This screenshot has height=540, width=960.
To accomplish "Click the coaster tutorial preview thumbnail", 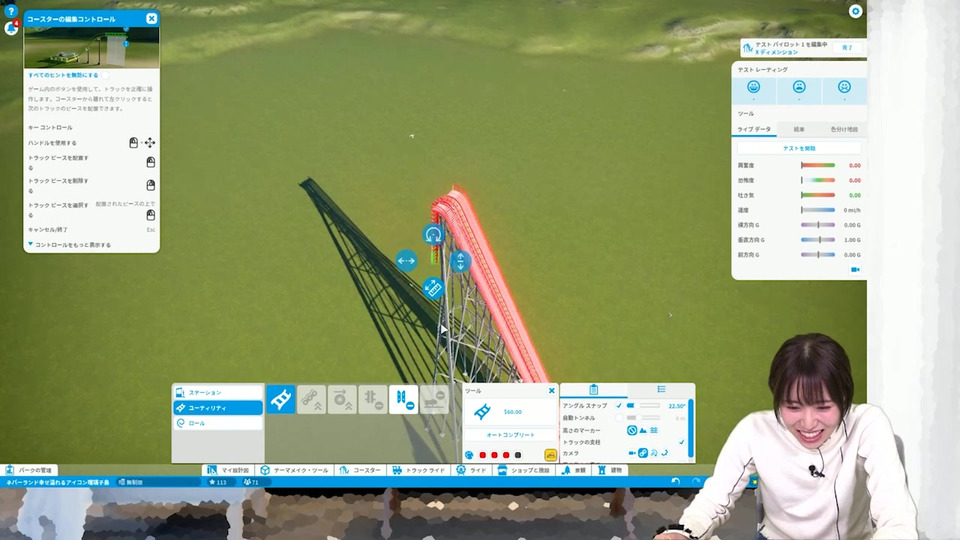I will pyautogui.click(x=92, y=47).
